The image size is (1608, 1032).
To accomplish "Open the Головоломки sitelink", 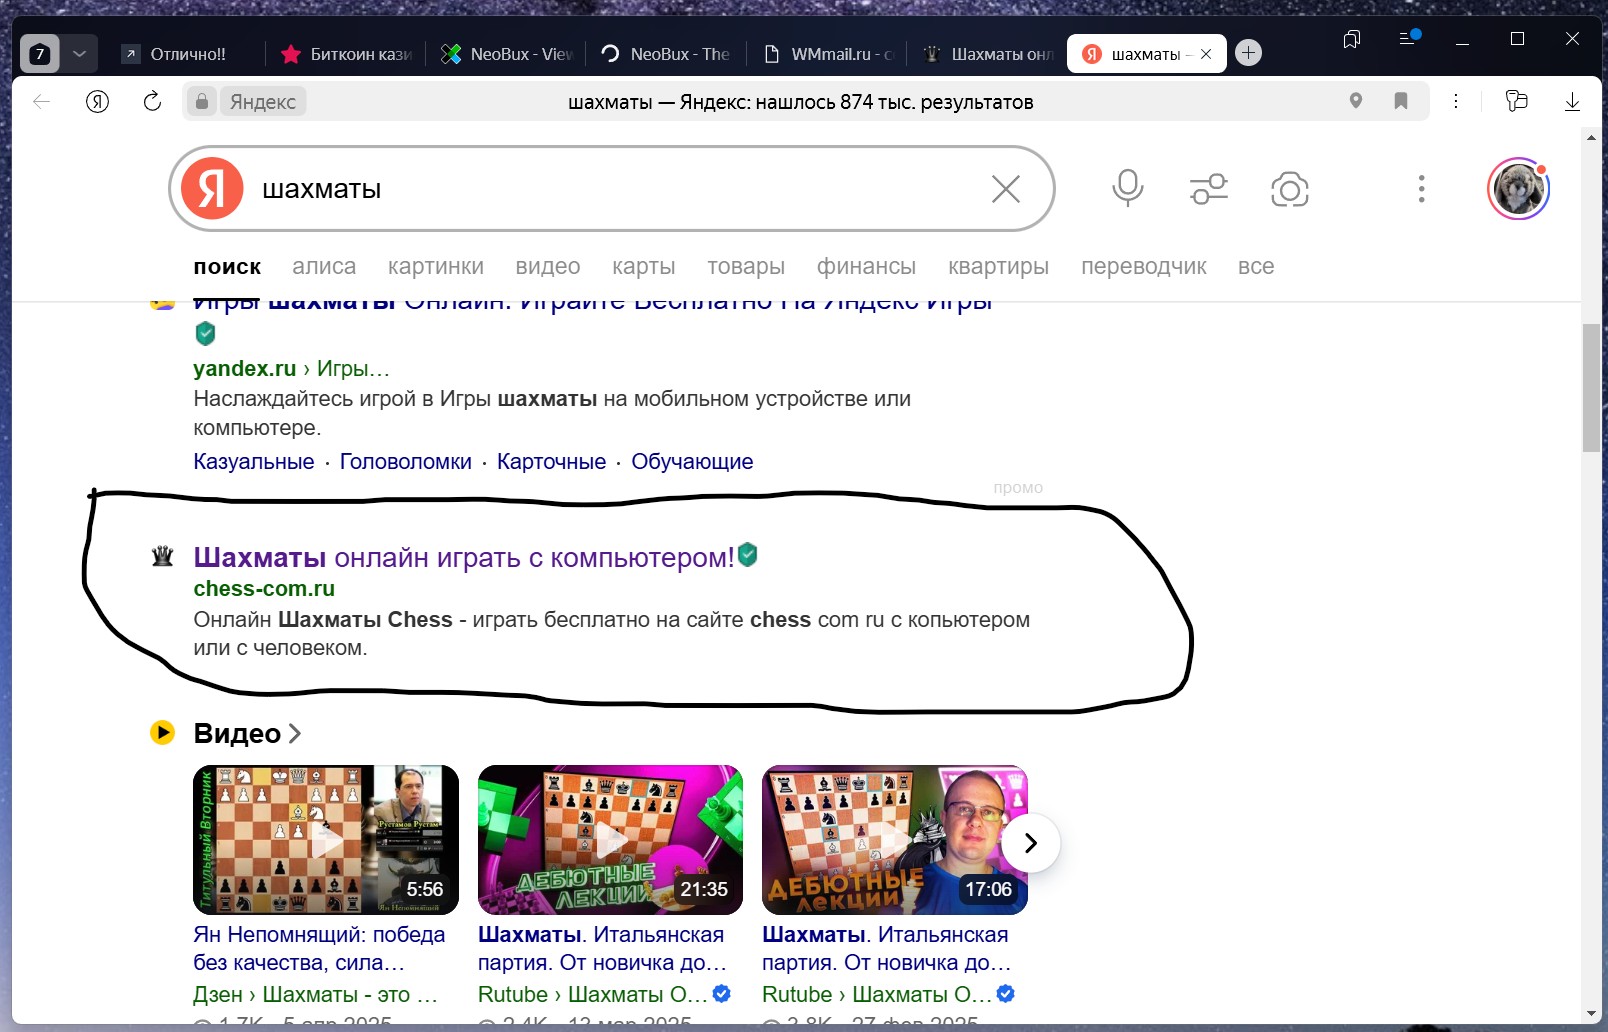I will pyautogui.click(x=406, y=462).
